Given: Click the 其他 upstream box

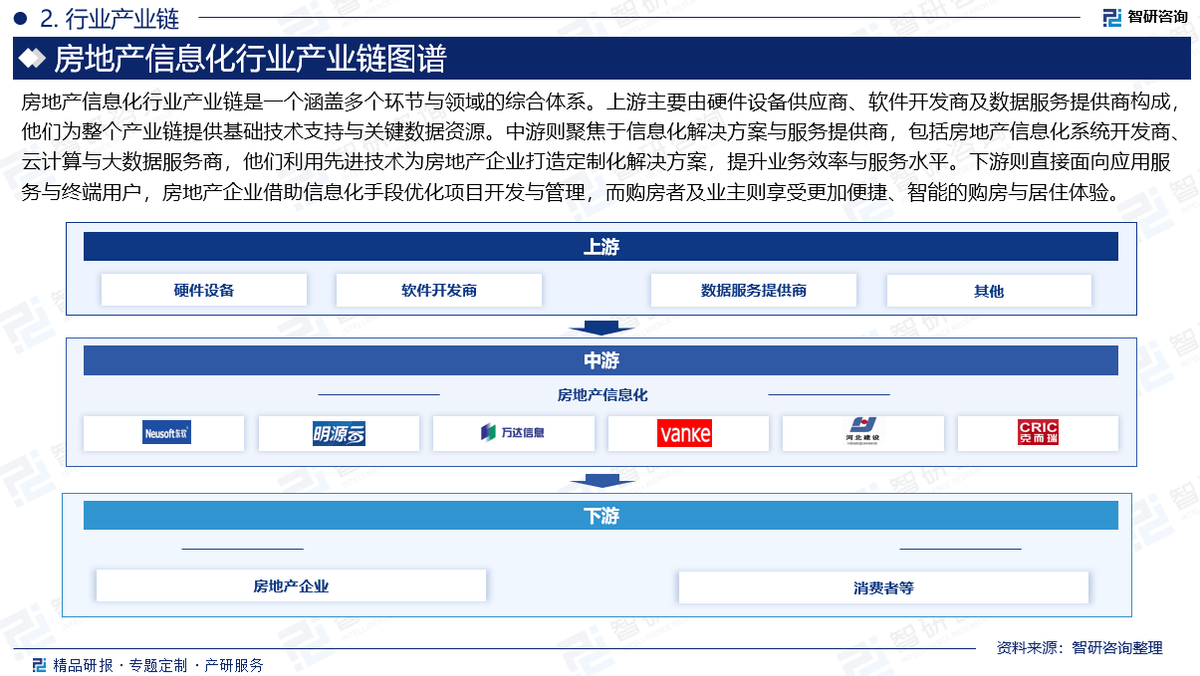Looking at the screenshot, I should click(x=988, y=290).
